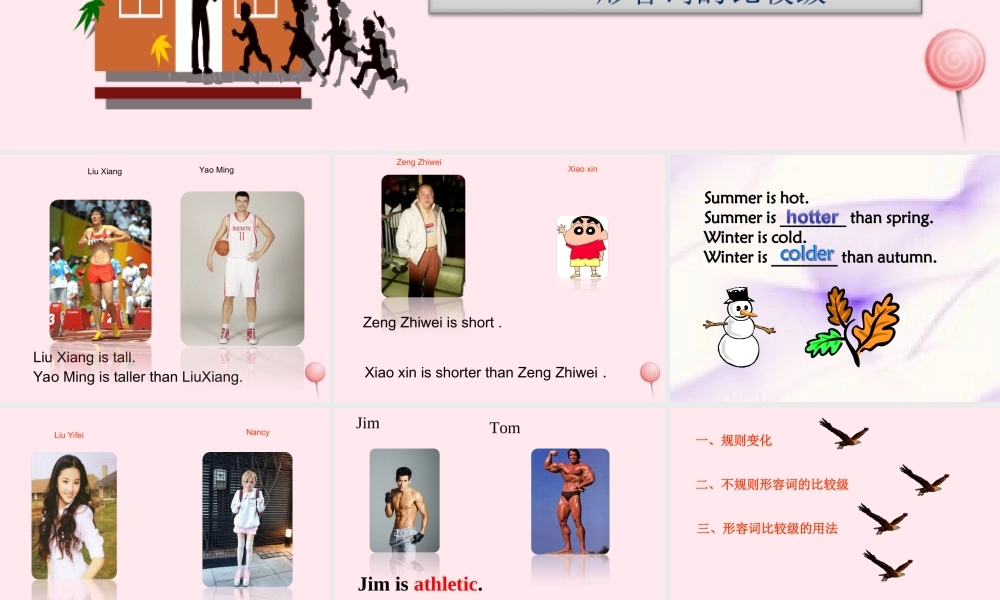This screenshot has width=1000, height=600.
Task: Select the house with running silhouettes illustration
Action: 241,54
